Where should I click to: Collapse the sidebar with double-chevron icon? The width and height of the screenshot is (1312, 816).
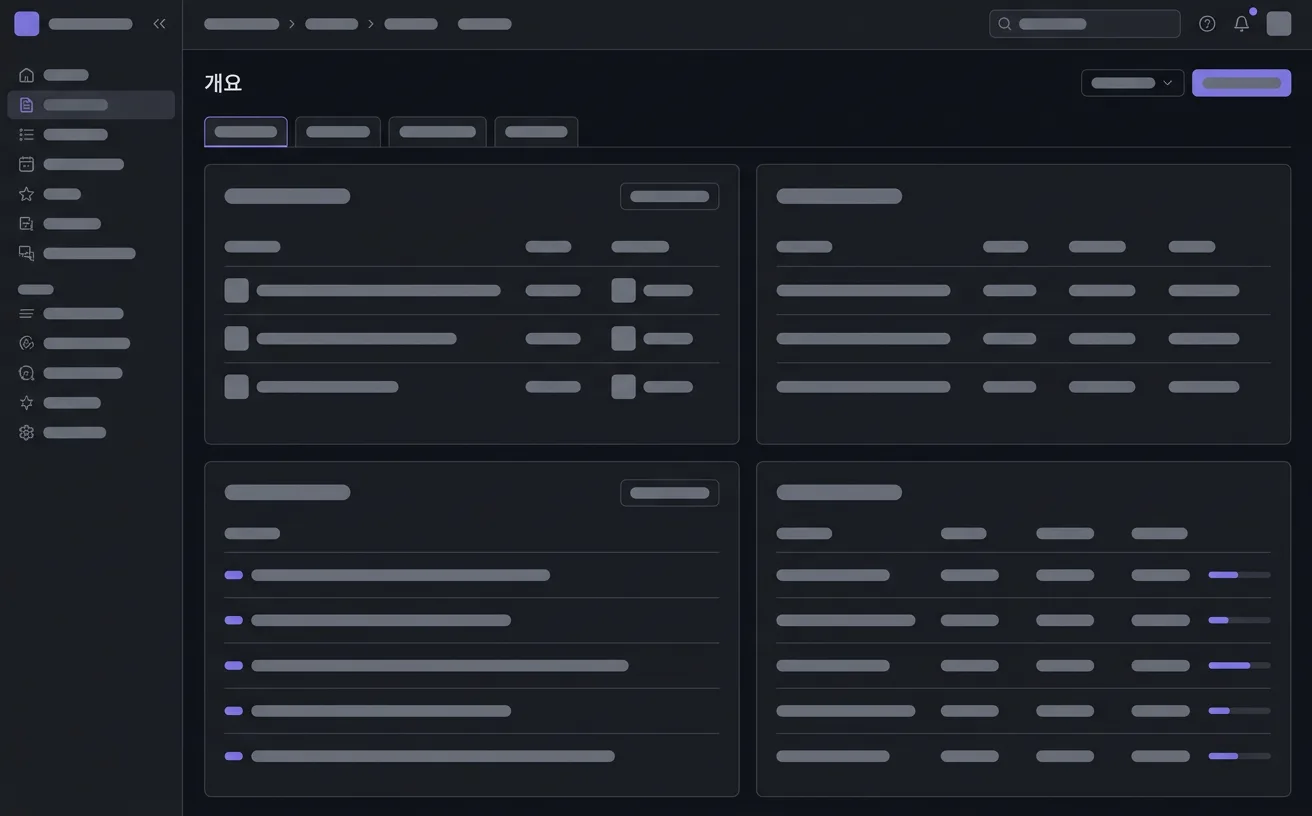[x=159, y=24]
